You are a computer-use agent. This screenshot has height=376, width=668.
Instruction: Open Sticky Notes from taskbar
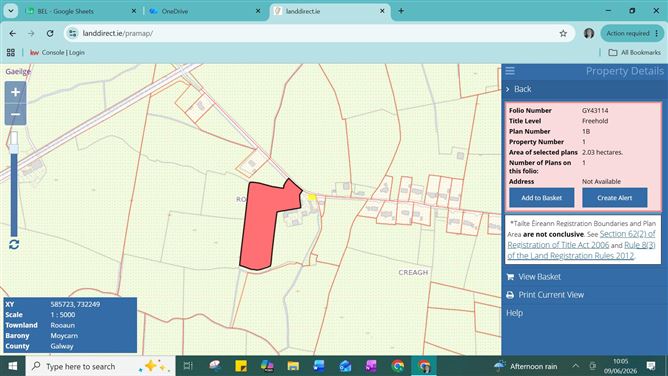click(x=241, y=366)
